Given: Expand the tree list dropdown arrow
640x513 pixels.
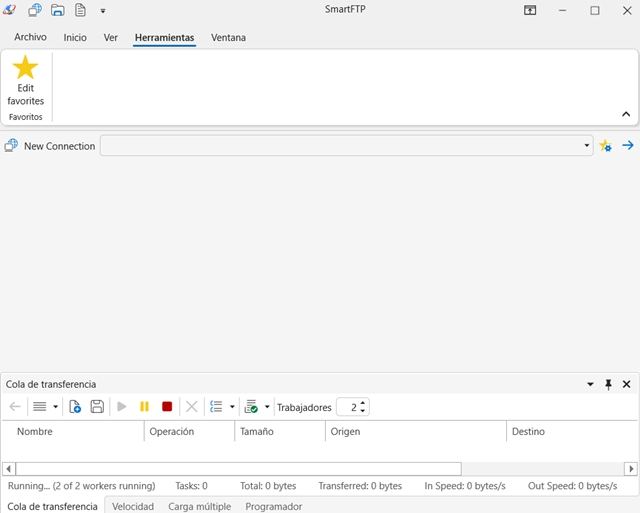Looking at the screenshot, I should 232,406.
